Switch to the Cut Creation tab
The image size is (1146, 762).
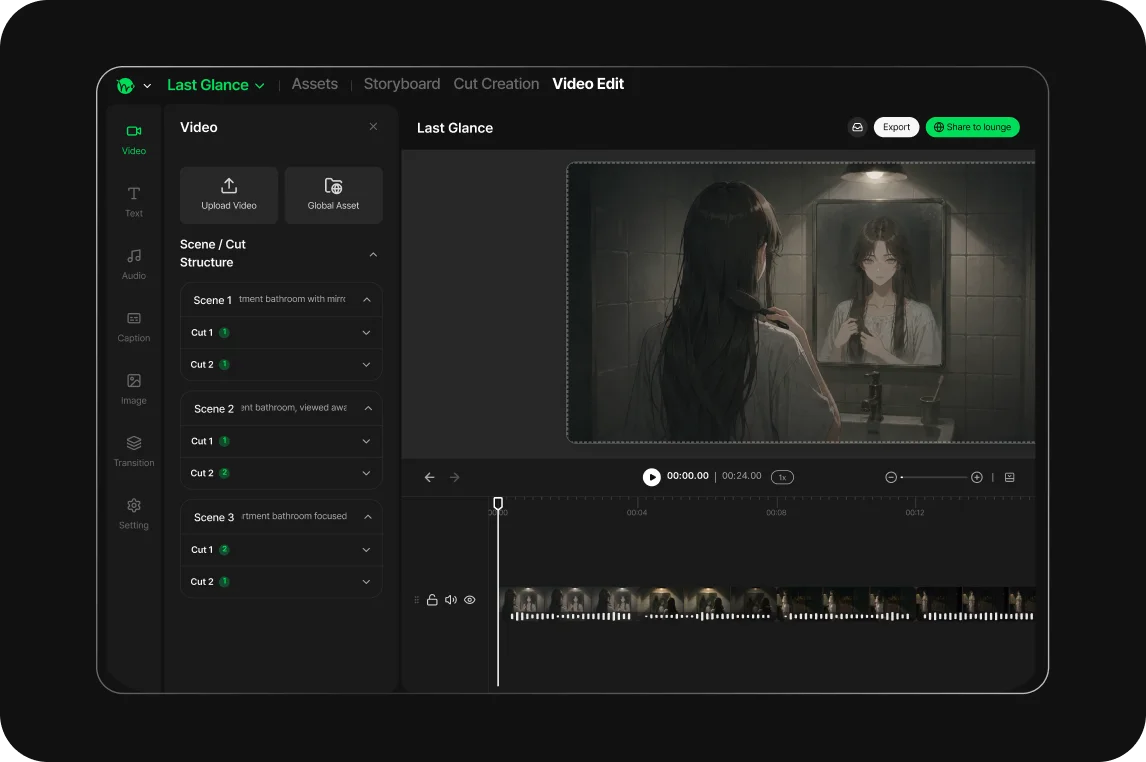[x=496, y=84]
